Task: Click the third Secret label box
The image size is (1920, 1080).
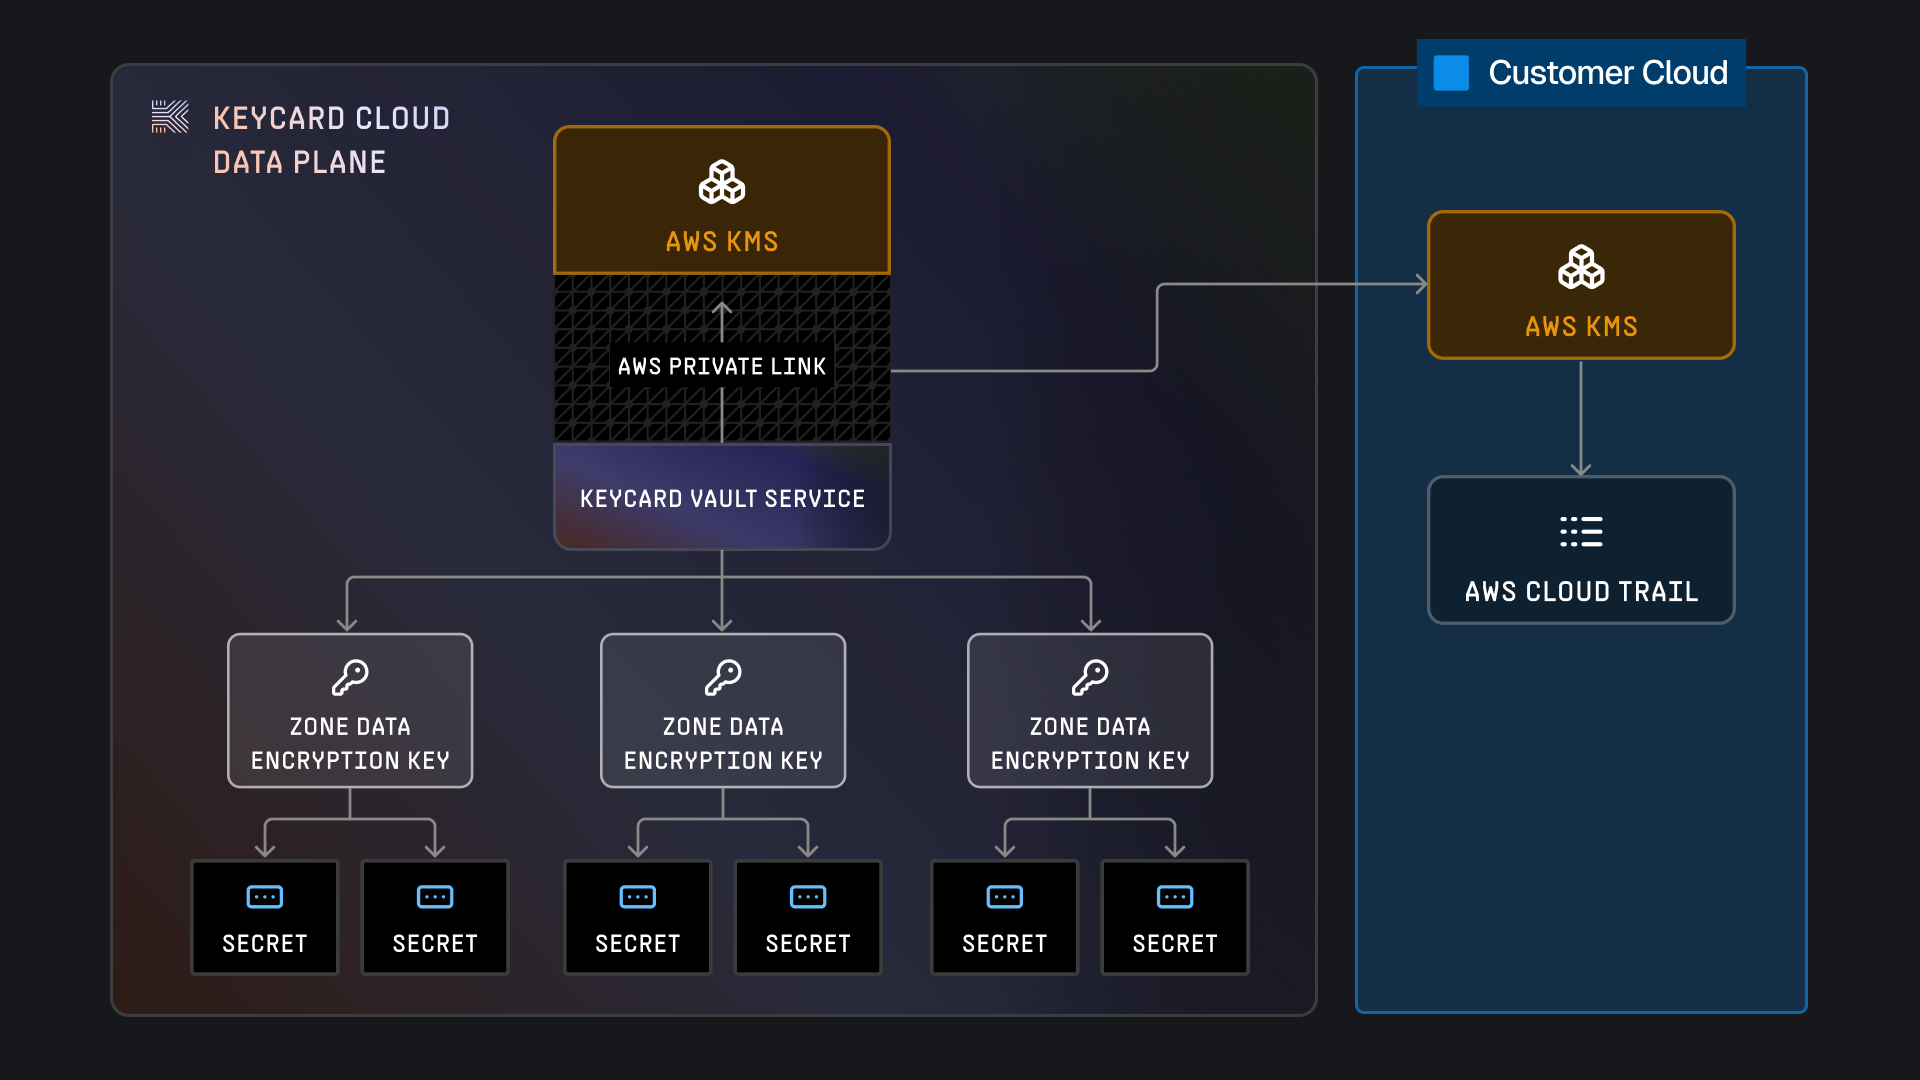Action: coord(637,917)
